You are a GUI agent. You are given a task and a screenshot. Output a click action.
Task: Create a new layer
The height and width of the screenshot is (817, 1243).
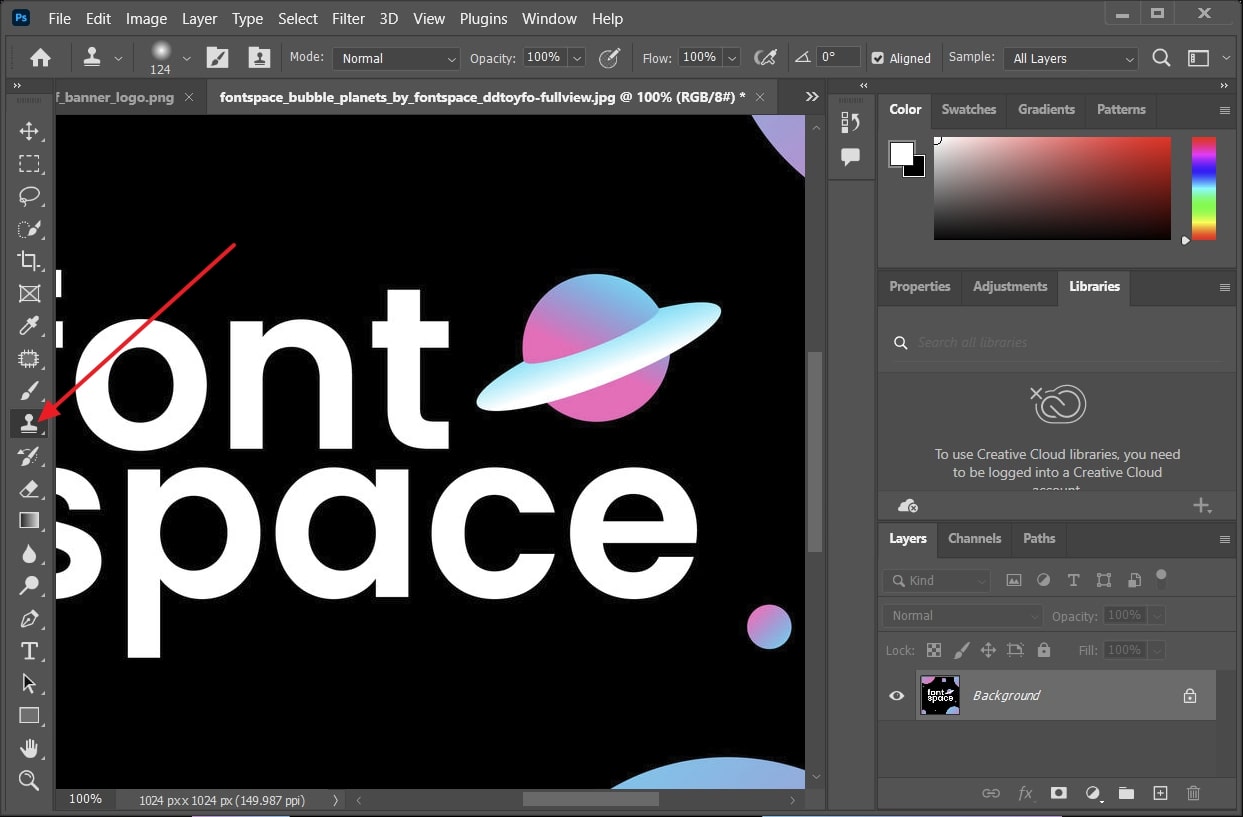[x=1160, y=793]
